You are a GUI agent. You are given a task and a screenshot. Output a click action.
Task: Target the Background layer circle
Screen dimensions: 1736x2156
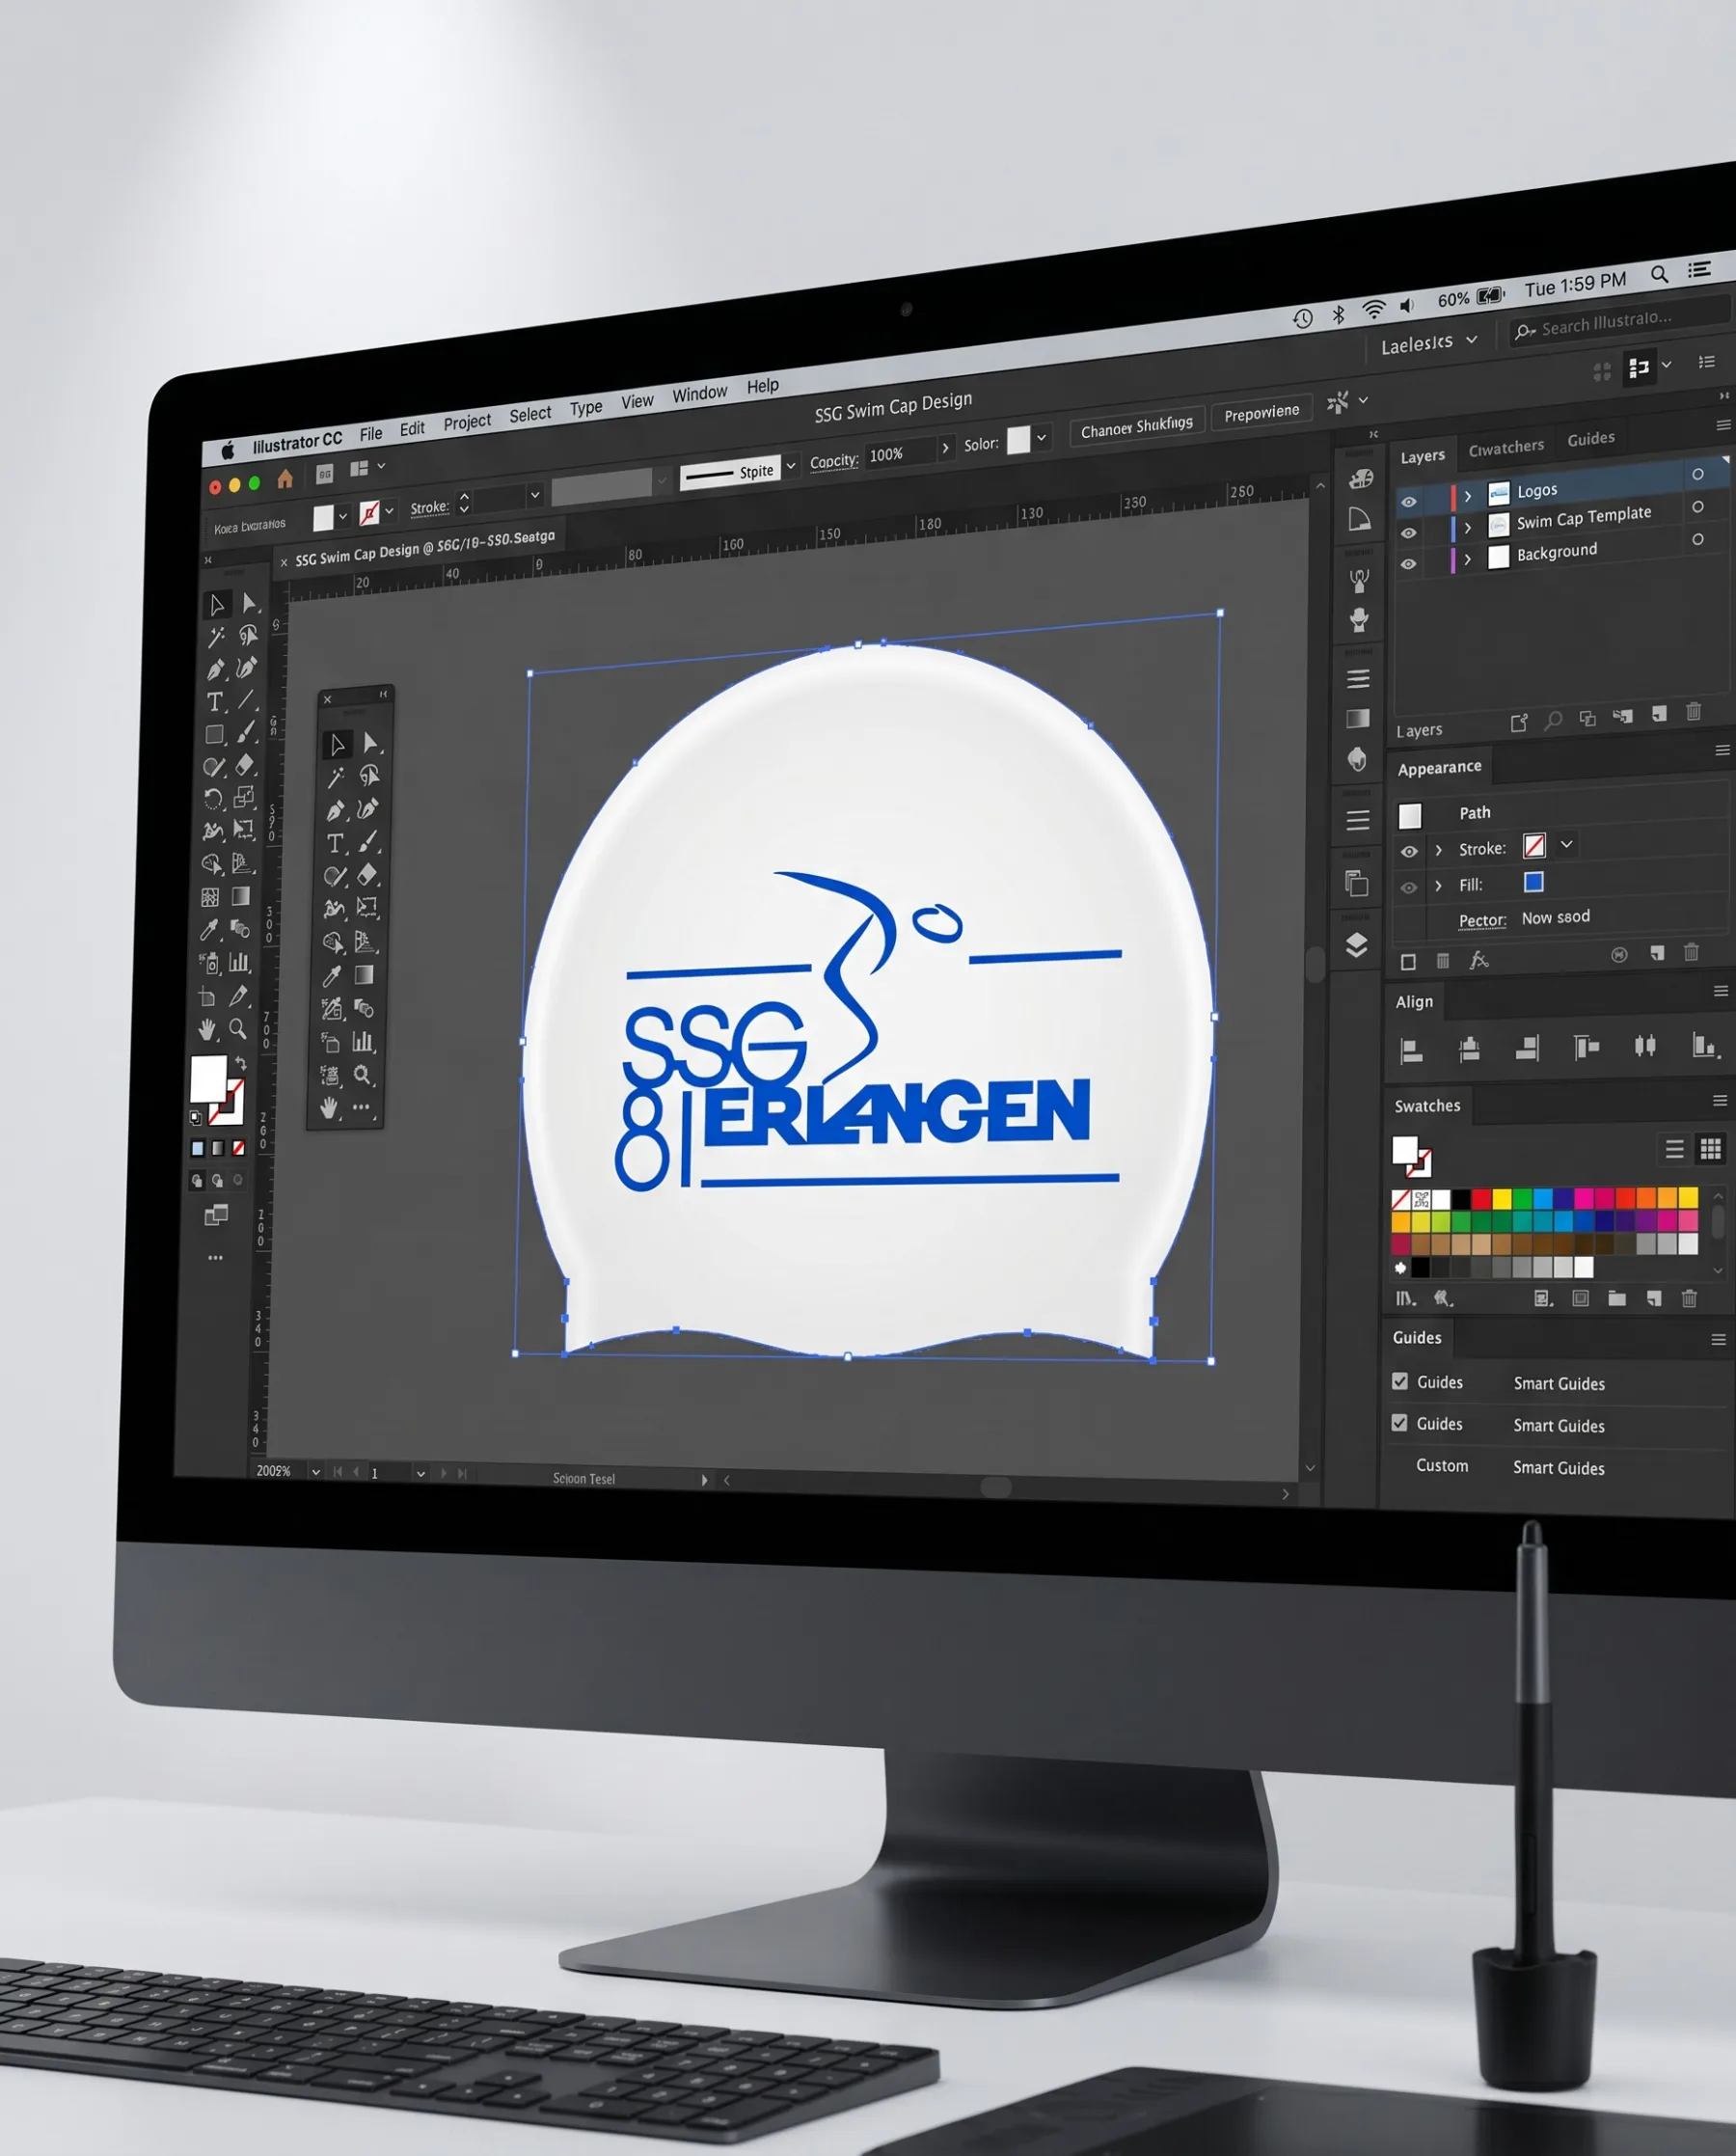click(x=1697, y=539)
